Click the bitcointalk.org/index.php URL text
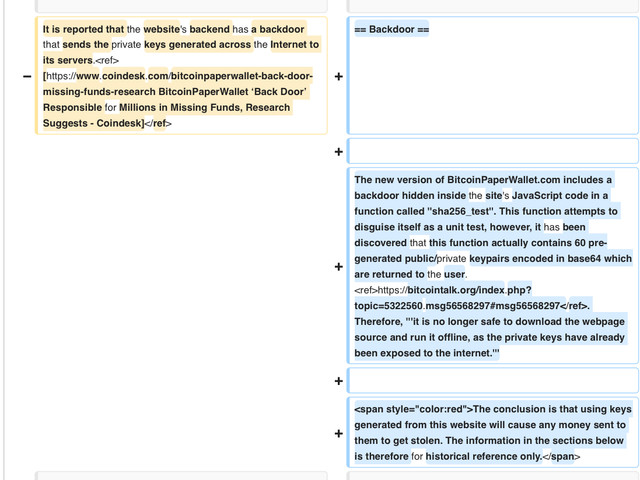Viewport: 640px width, 480px height. [455, 290]
